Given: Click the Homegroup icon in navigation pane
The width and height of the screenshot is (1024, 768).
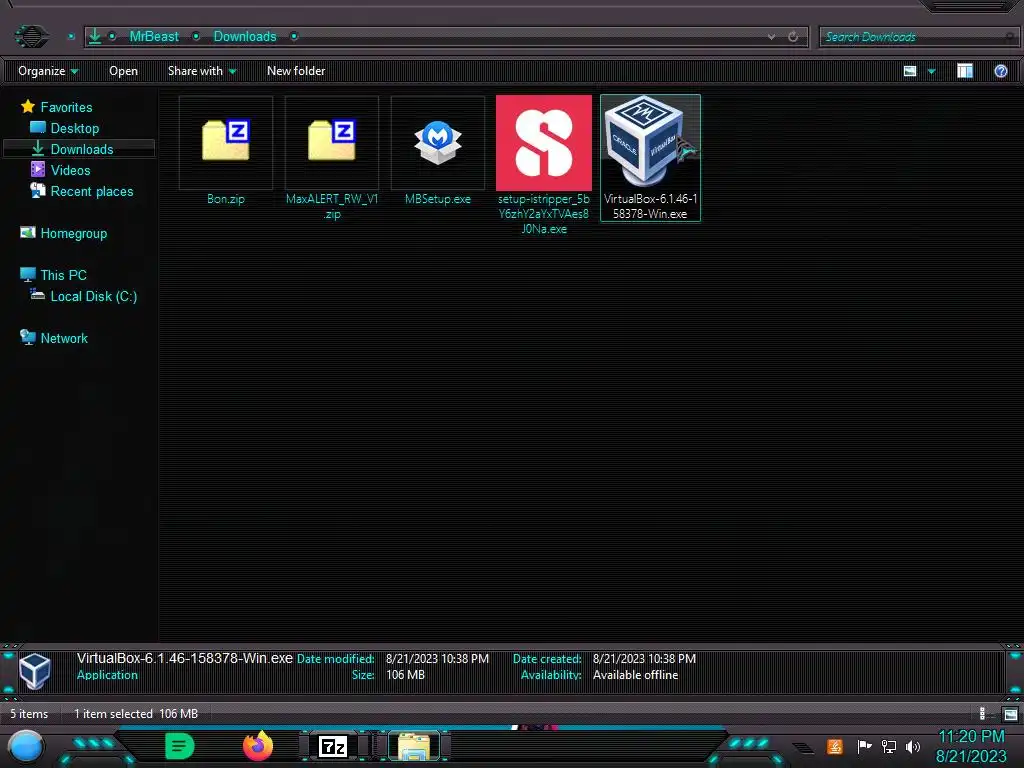Looking at the screenshot, I should [x=27, y=232].
